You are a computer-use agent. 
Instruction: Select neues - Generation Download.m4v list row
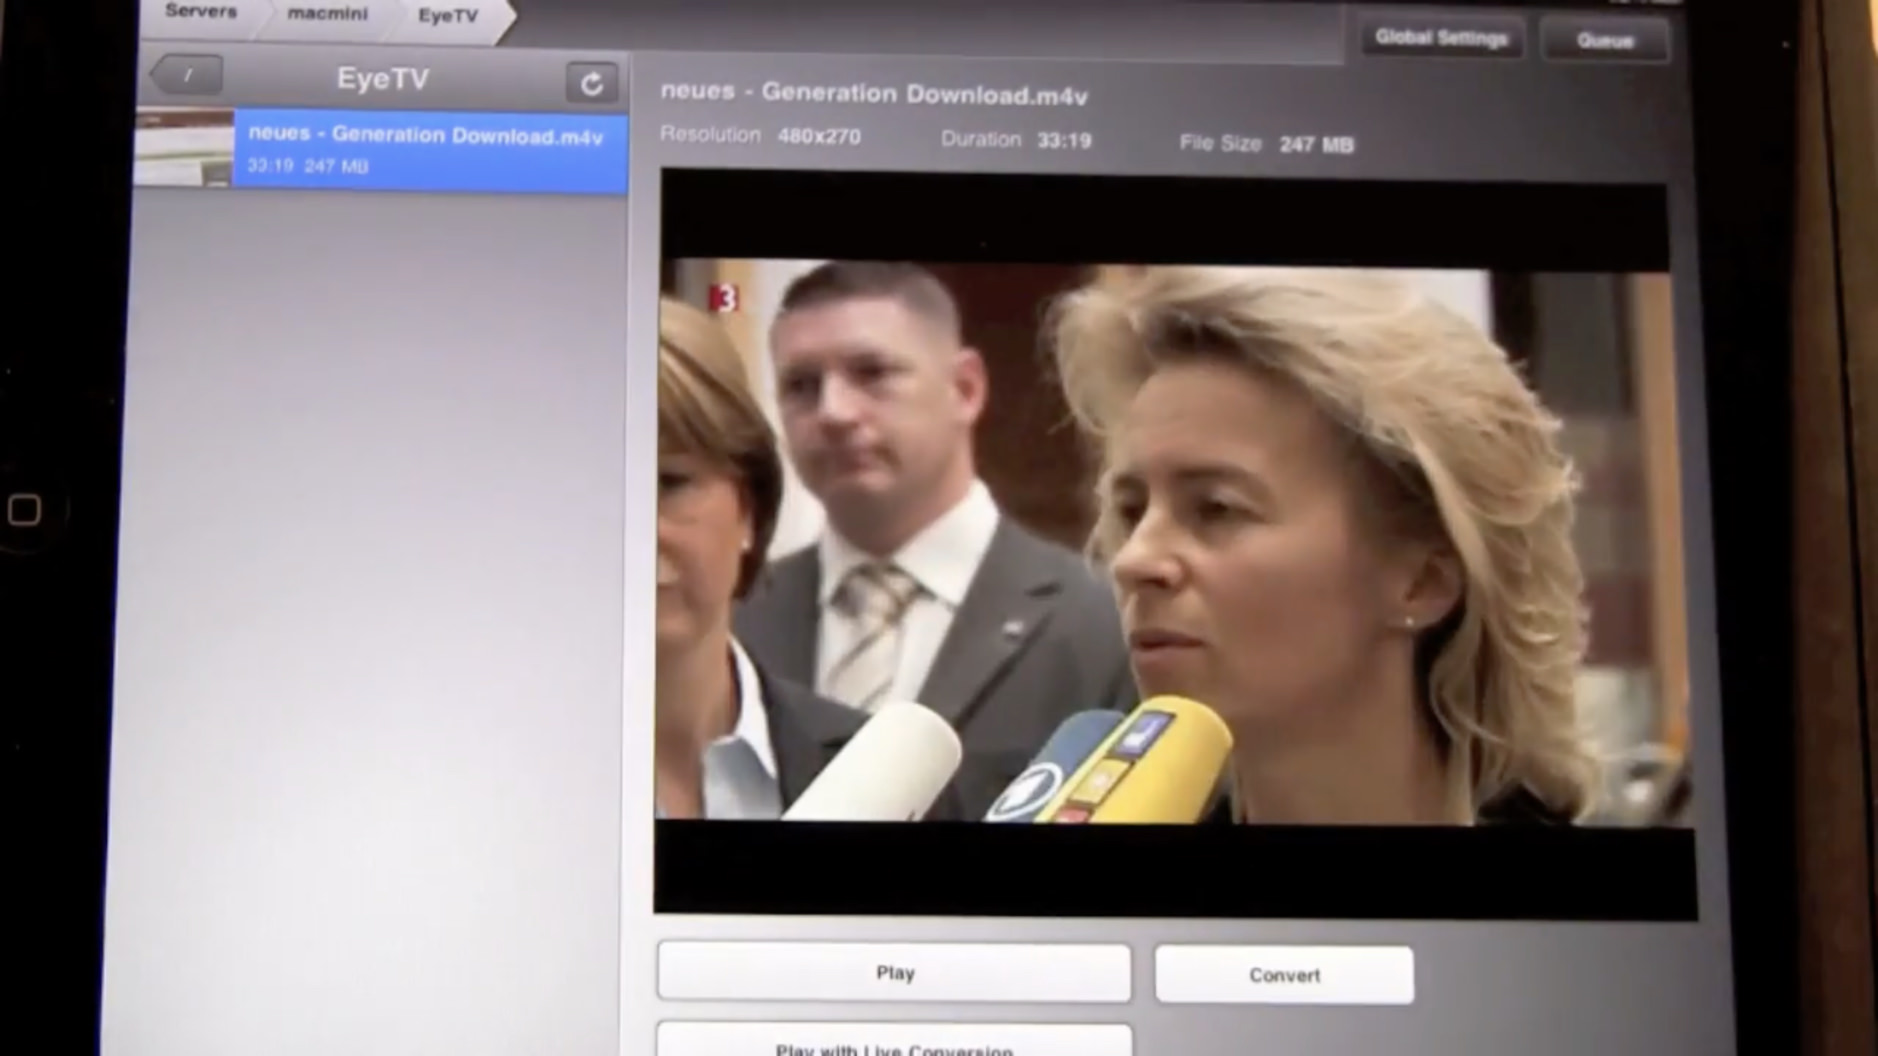[381, 150]
